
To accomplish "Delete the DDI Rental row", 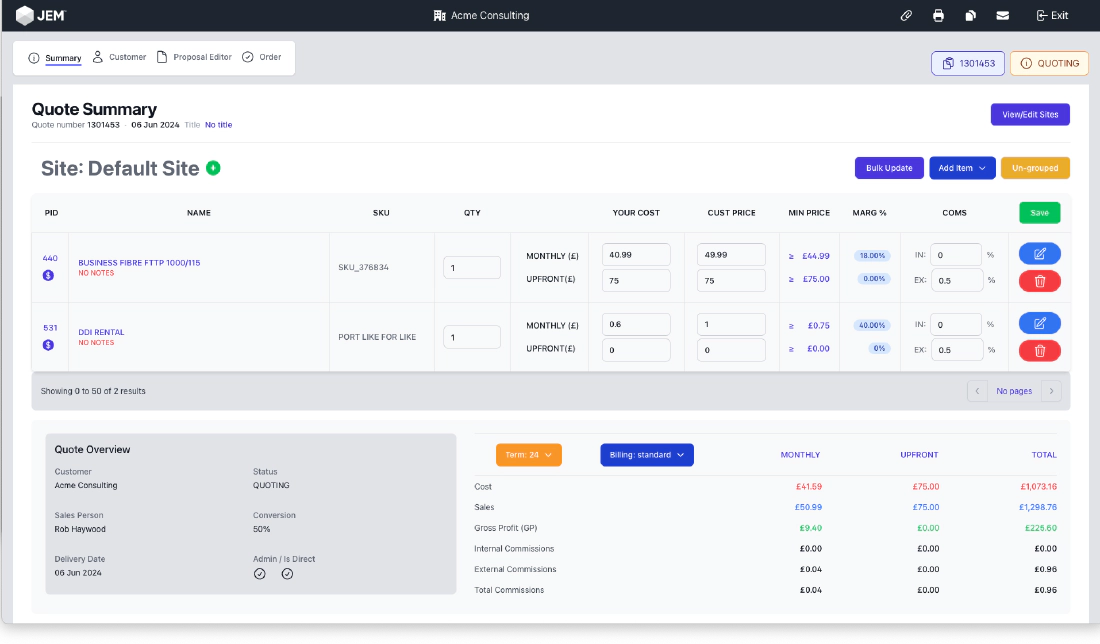I will point(1040,351).
